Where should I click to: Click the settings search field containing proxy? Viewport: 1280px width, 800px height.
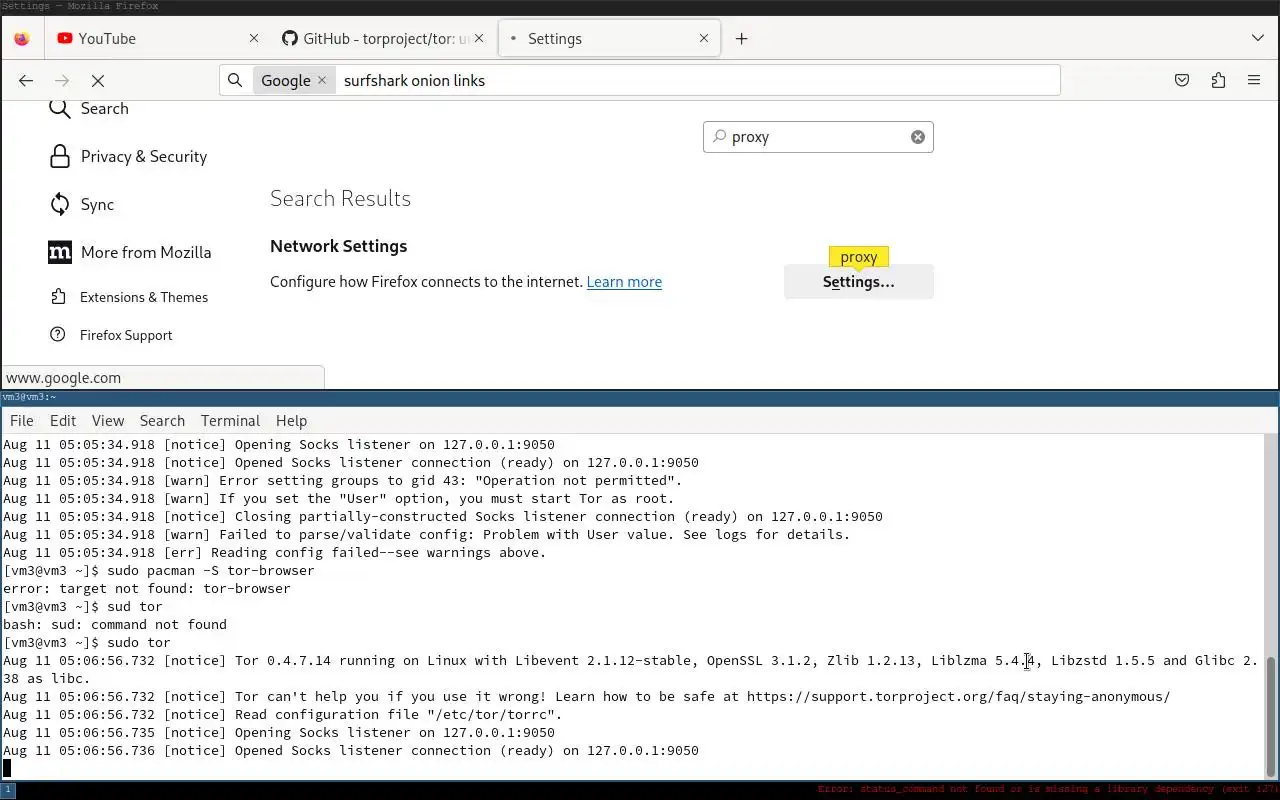tap(818, 137)
